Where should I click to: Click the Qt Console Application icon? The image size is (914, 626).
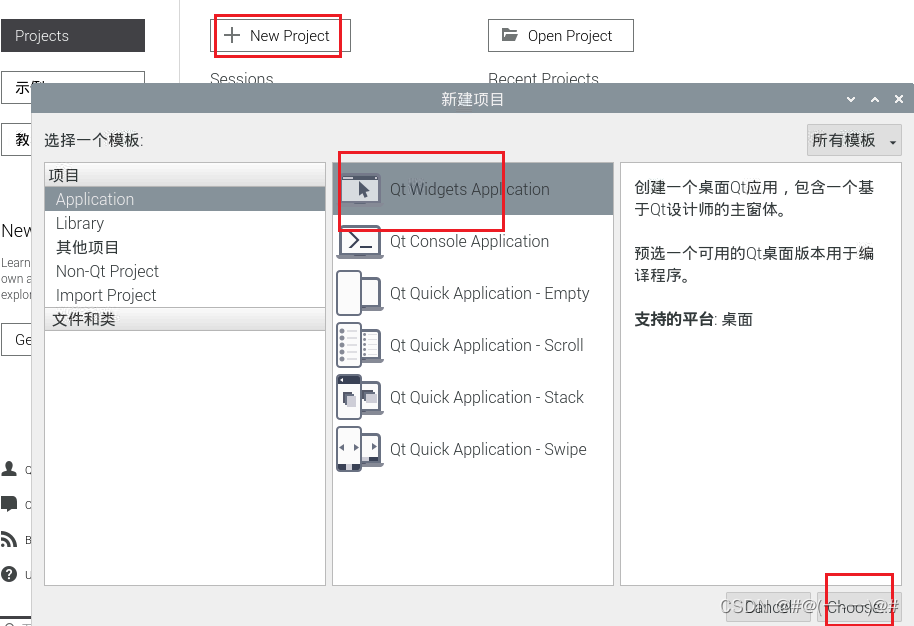coord(360,241)
